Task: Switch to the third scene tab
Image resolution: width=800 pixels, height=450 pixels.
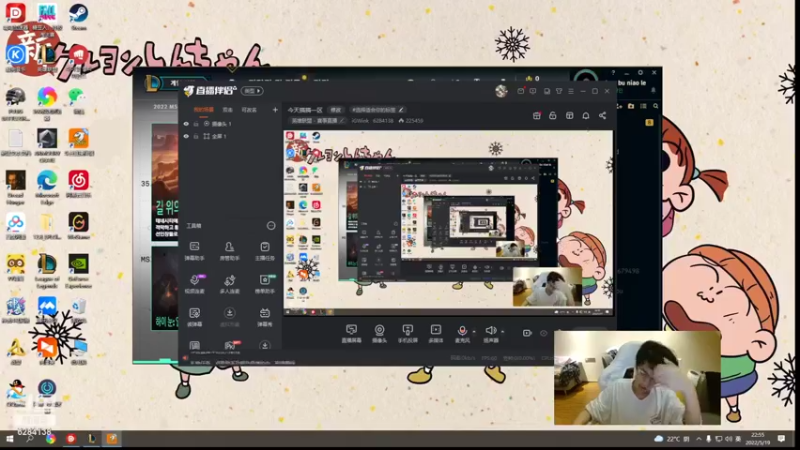Action: pyautogui.click(x=249, y=110)
